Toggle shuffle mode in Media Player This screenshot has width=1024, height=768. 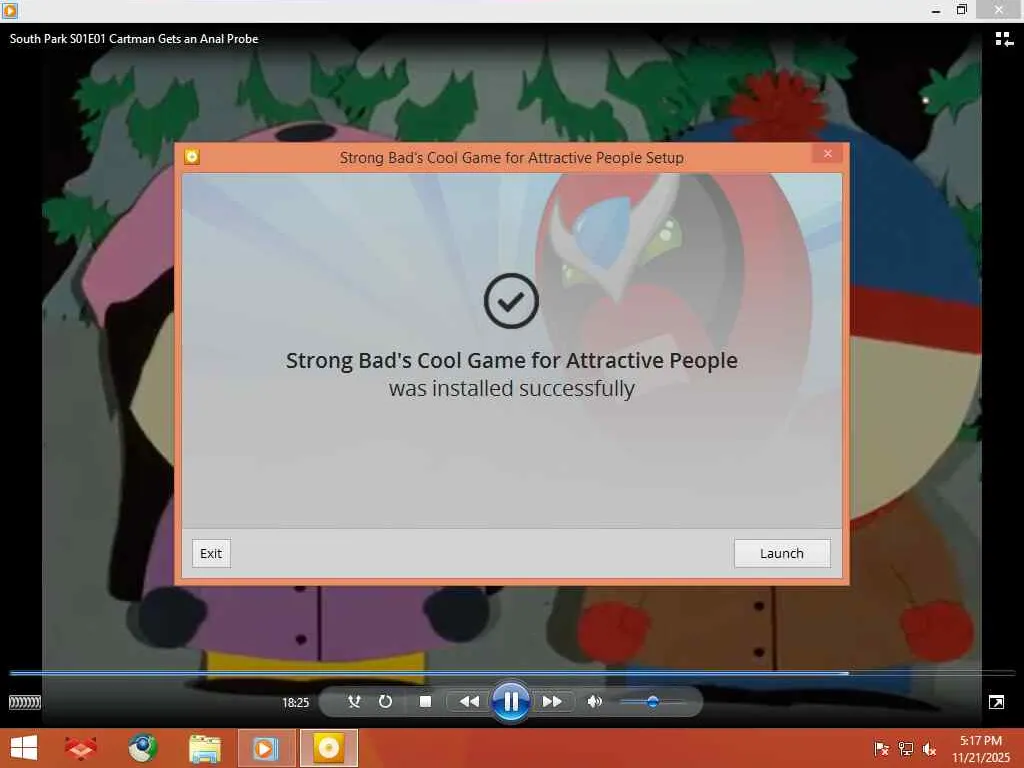click(x=354, y=701)
